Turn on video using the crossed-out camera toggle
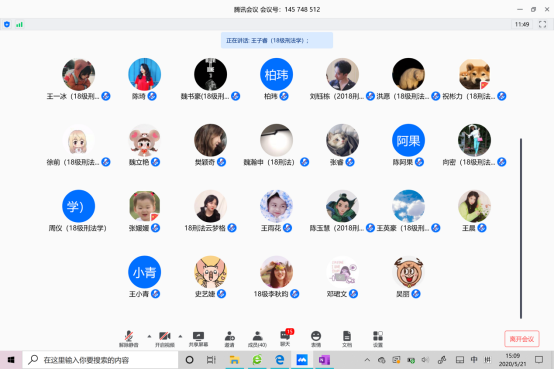 [165, 339]
